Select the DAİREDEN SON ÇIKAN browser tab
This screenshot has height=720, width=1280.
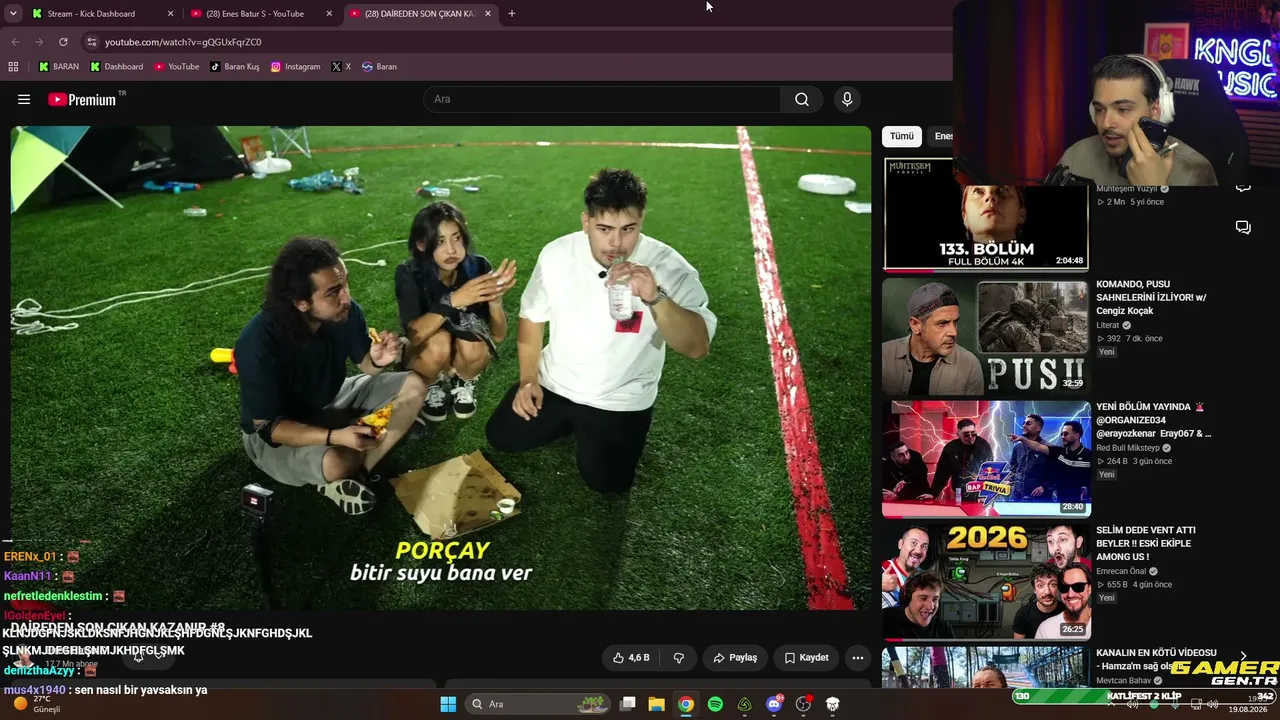click(x=418, y=14)
